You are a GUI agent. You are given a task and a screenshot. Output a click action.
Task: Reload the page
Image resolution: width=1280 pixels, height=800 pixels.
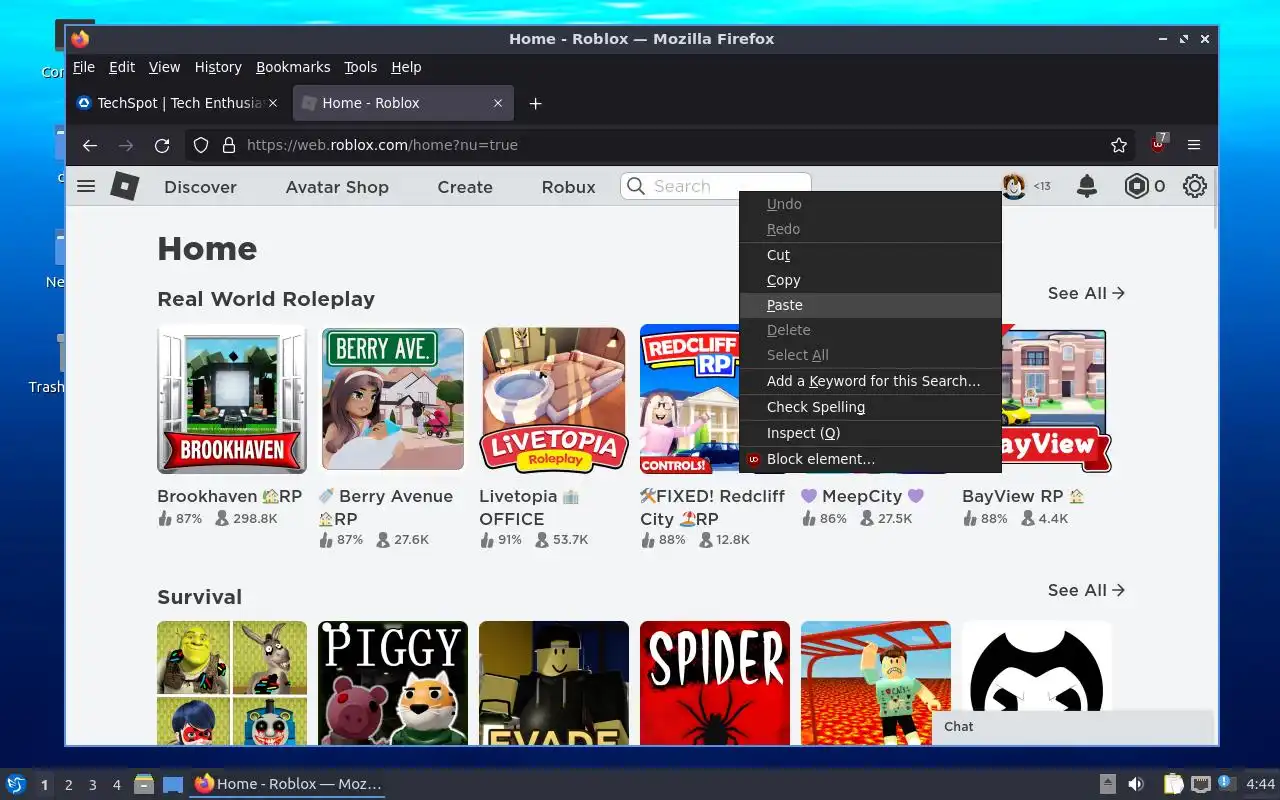point(162,145)
